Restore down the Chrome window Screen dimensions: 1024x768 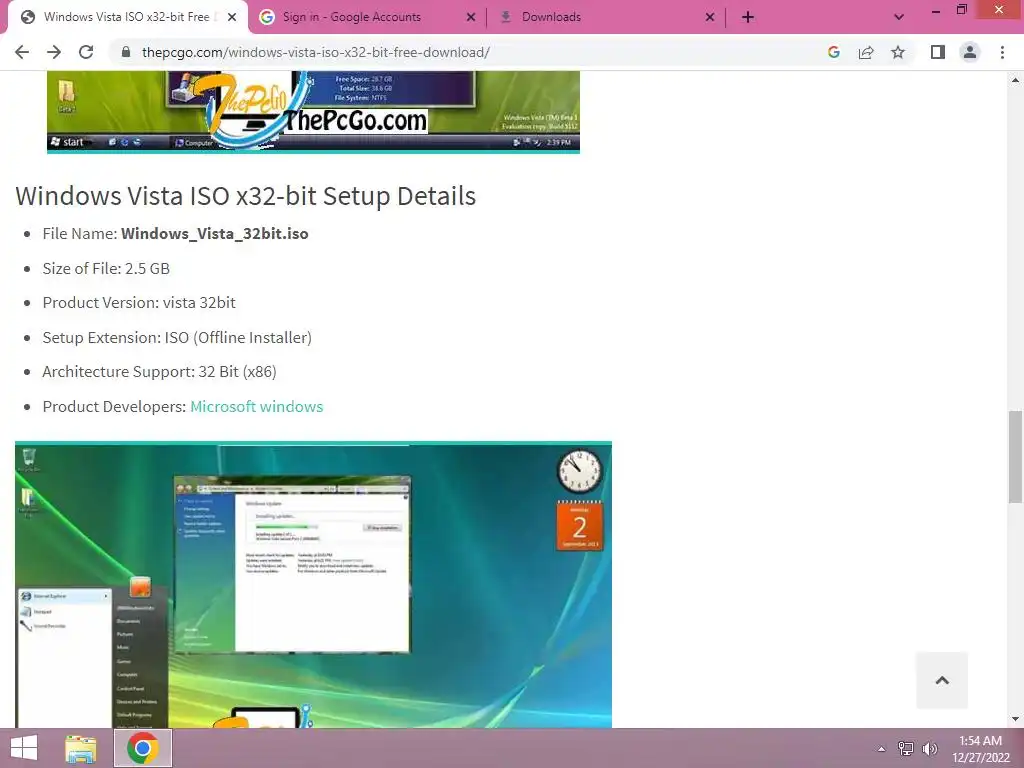pos(961,10)
